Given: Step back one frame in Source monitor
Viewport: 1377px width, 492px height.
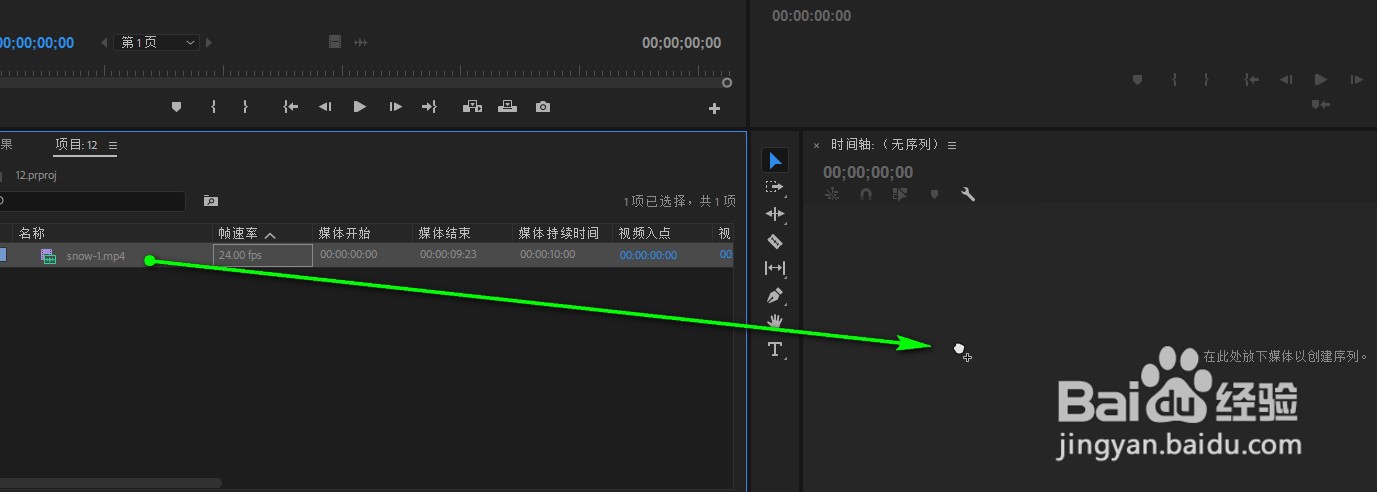Looking at the screenshot, I should (x=325, y=107).
